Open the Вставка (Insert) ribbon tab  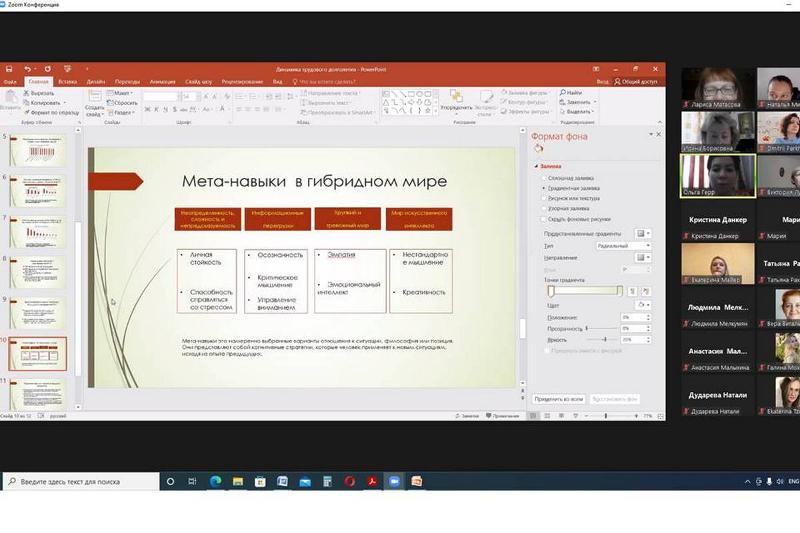(x=67, y=81)
